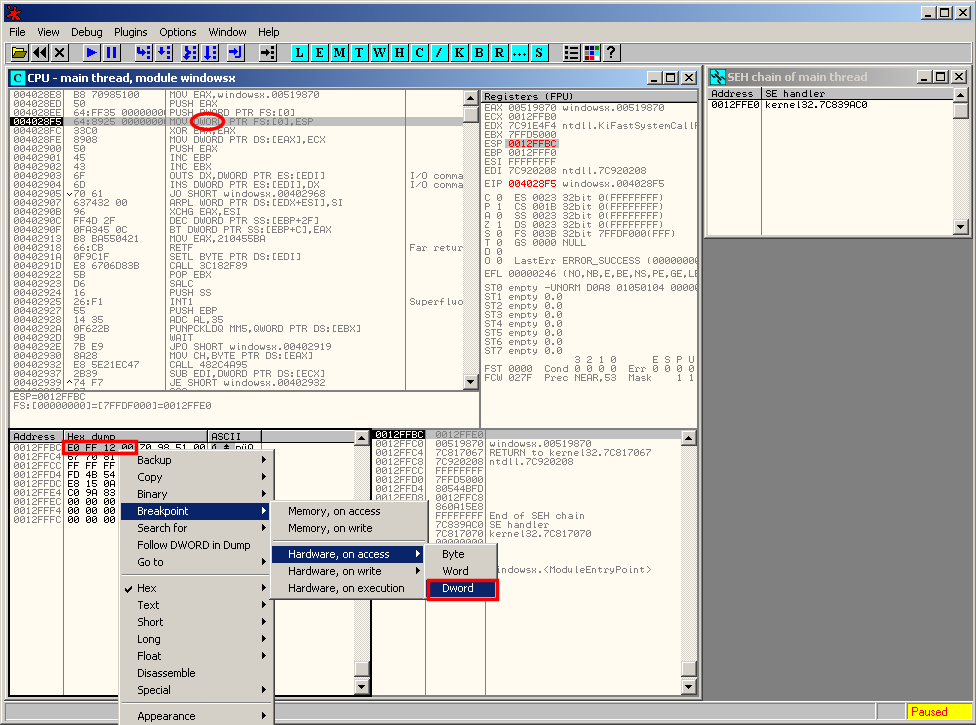Click Follow DWORD in Dump

(193, 545)
